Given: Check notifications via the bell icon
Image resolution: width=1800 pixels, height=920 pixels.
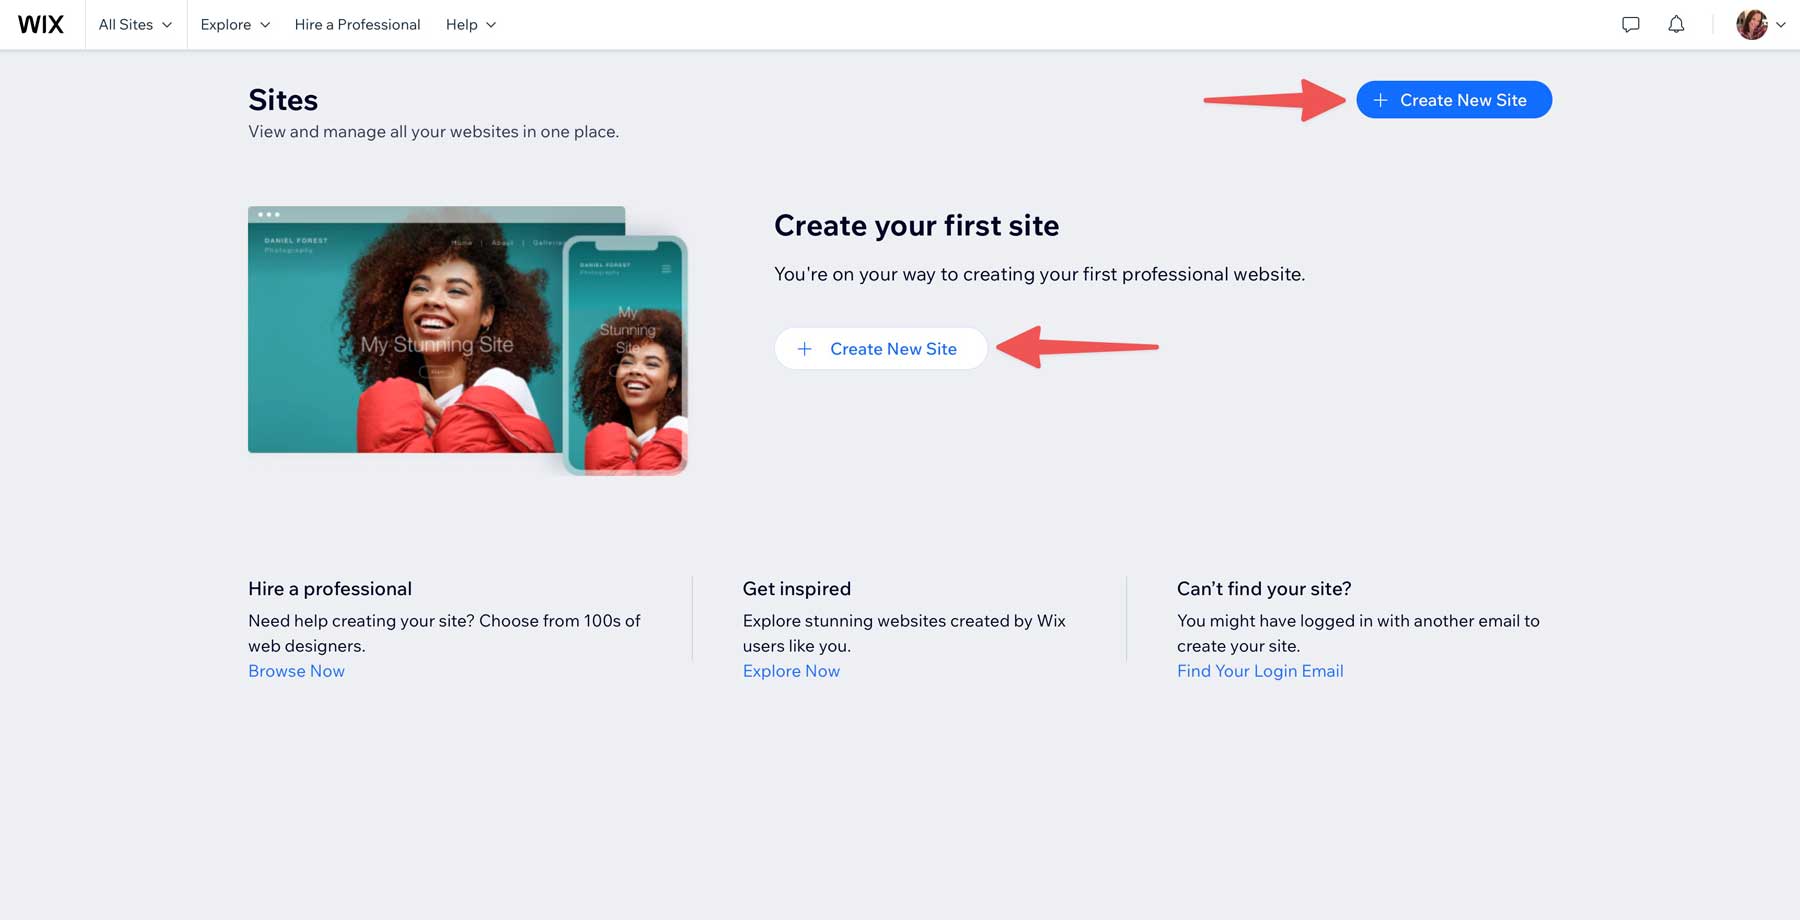Looking at the screenshot, I should (1676, 24).
